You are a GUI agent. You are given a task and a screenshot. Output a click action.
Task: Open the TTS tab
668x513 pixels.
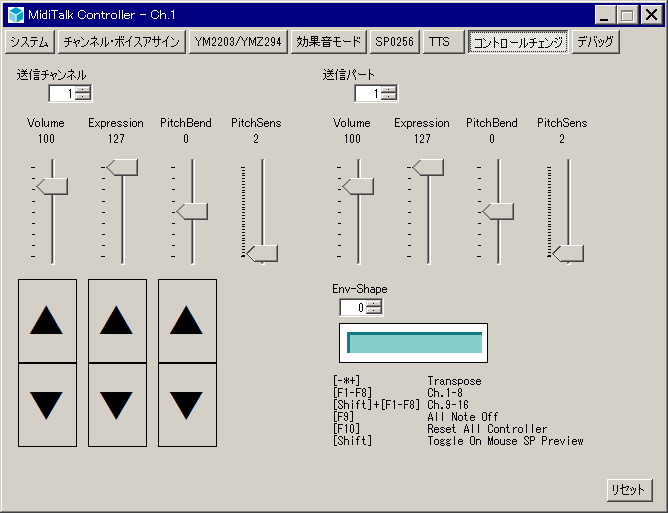coord(443,42)
